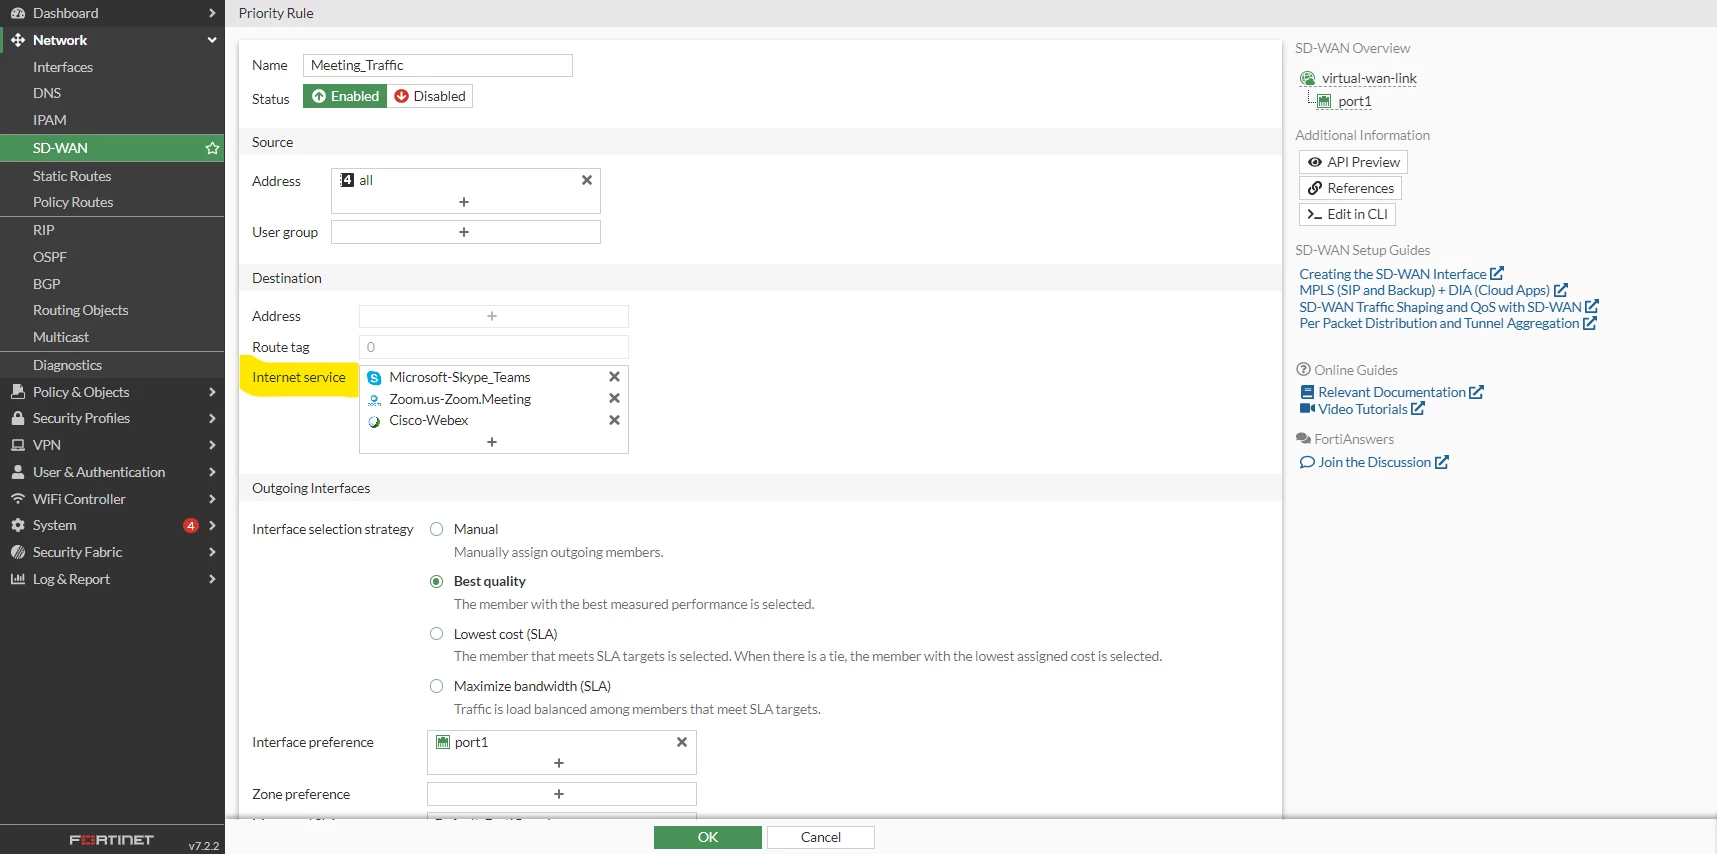Expand the WiFi Controller chevron
Image resolution: width=1717 pixels, height=854 pixels.
tap(212, 499)
